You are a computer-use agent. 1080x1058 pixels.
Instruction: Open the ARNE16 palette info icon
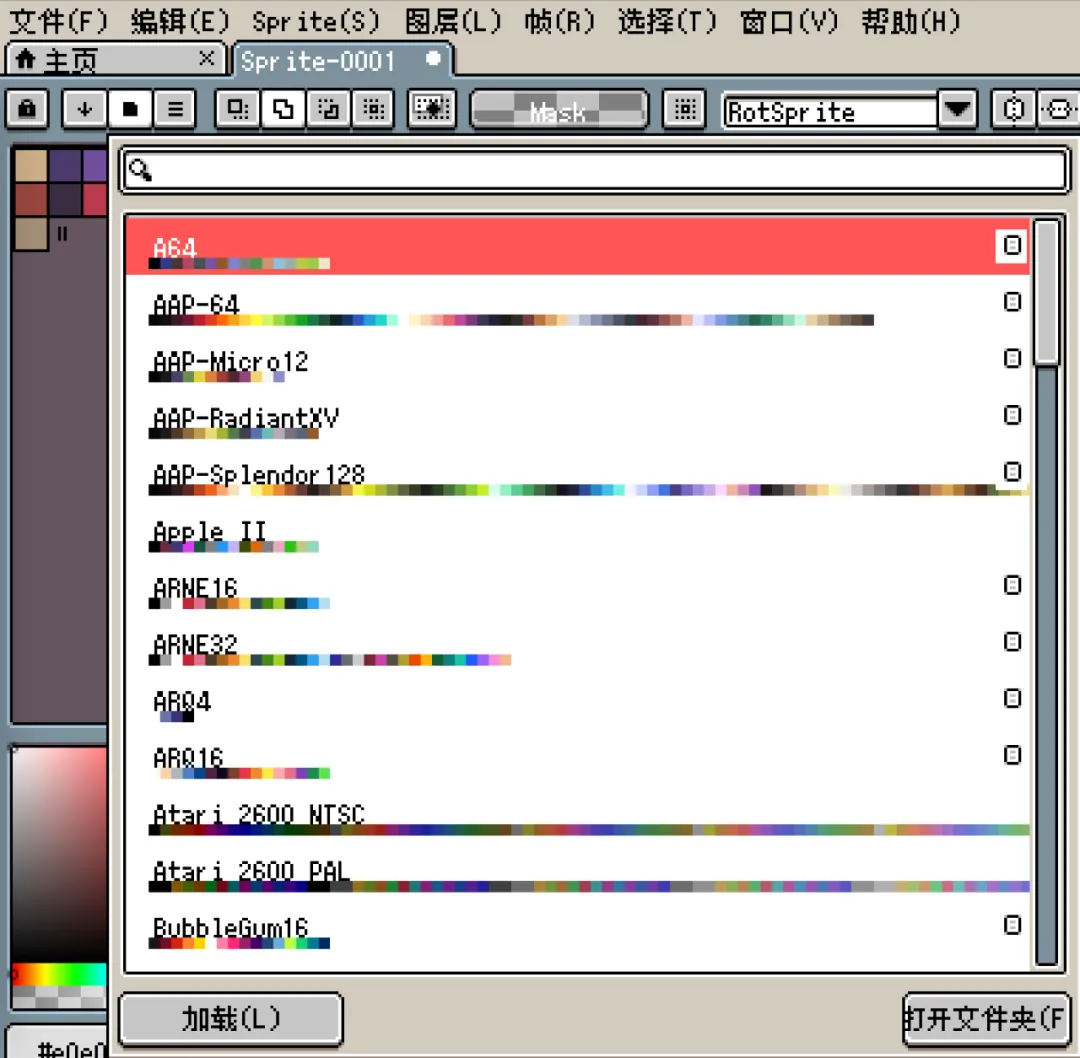(1012, 585)
